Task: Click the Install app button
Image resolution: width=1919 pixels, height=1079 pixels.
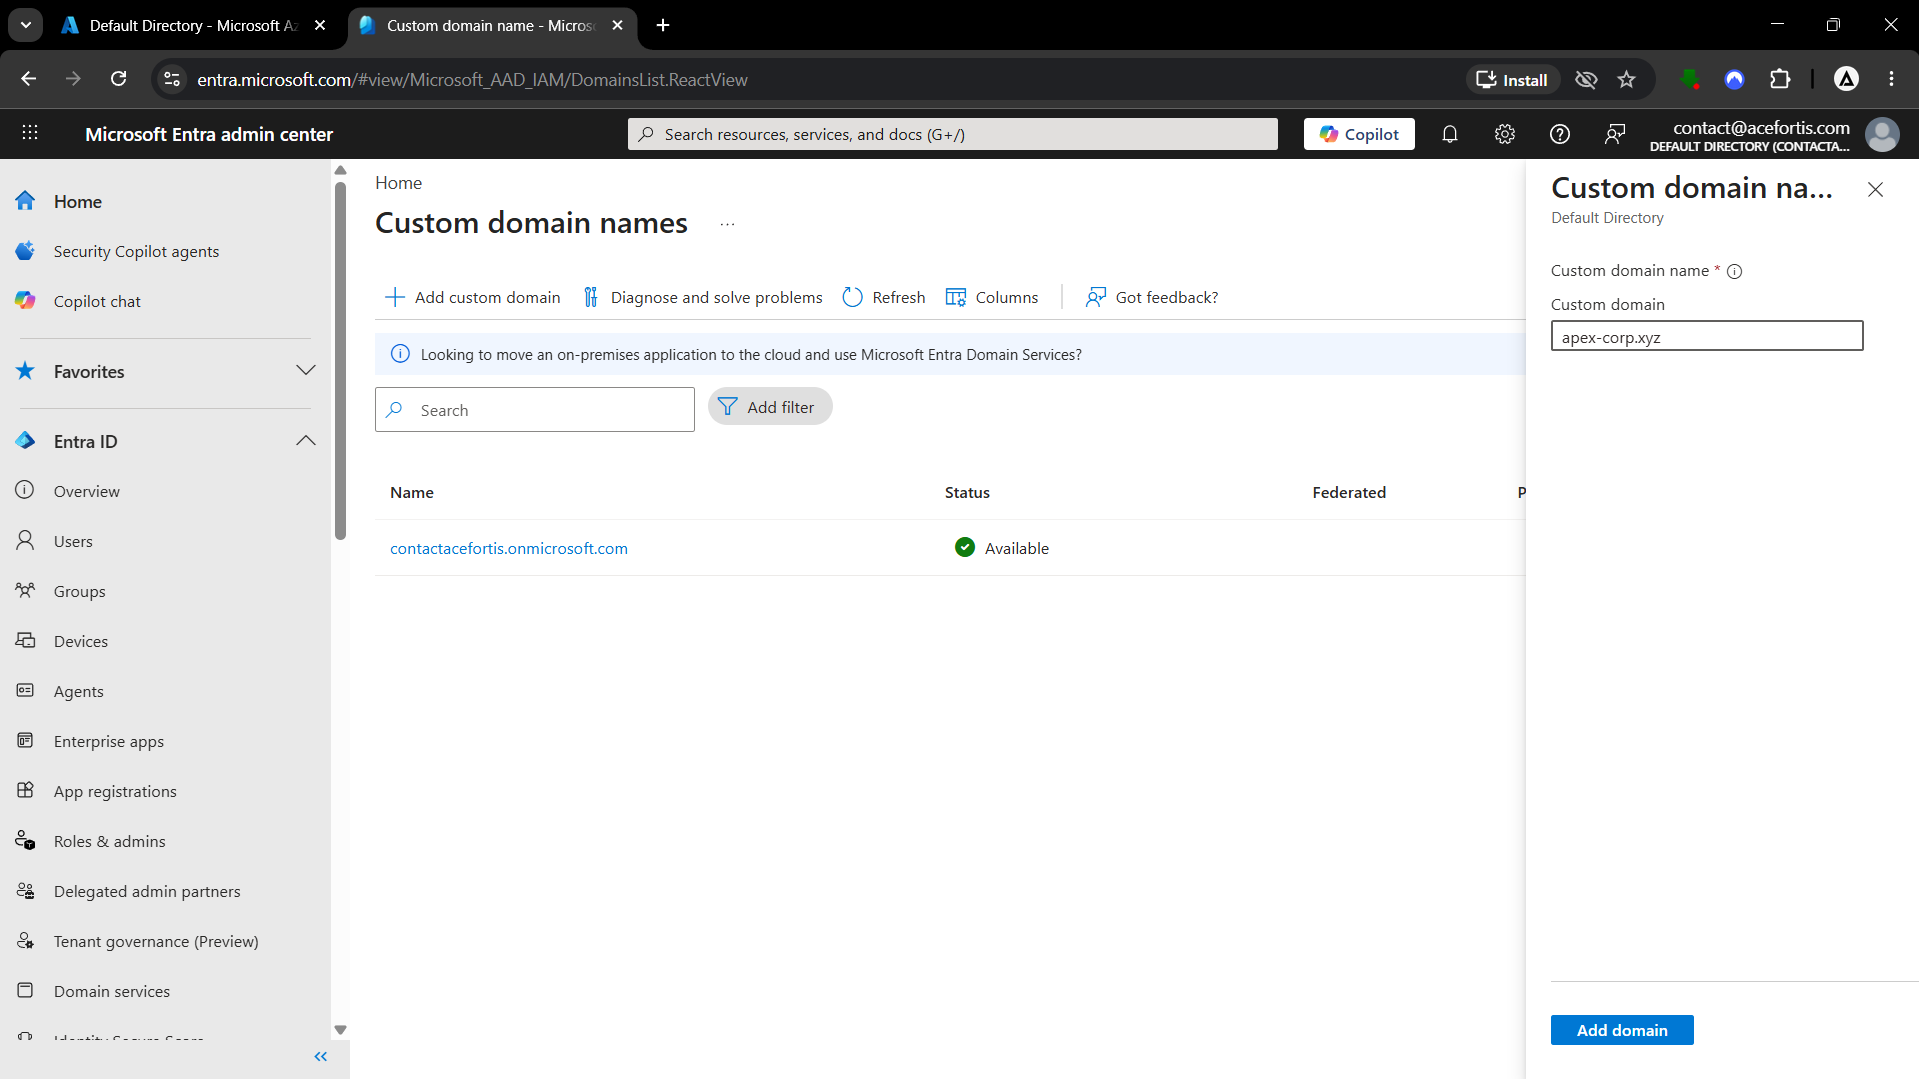Action: tap(1513, 80)
